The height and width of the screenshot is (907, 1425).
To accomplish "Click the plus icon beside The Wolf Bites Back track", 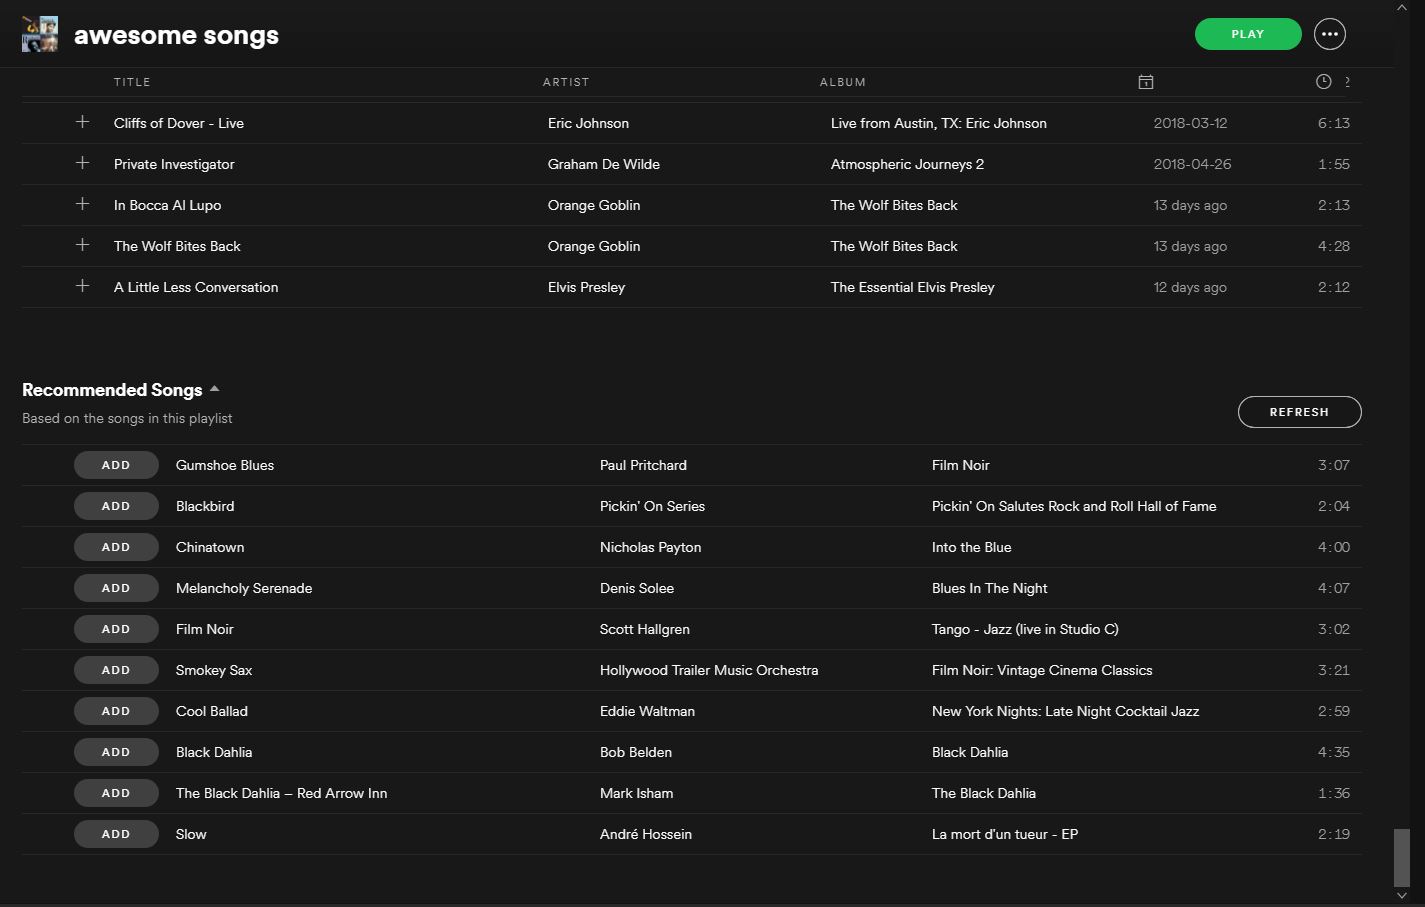I will click(x=83, y=245).
